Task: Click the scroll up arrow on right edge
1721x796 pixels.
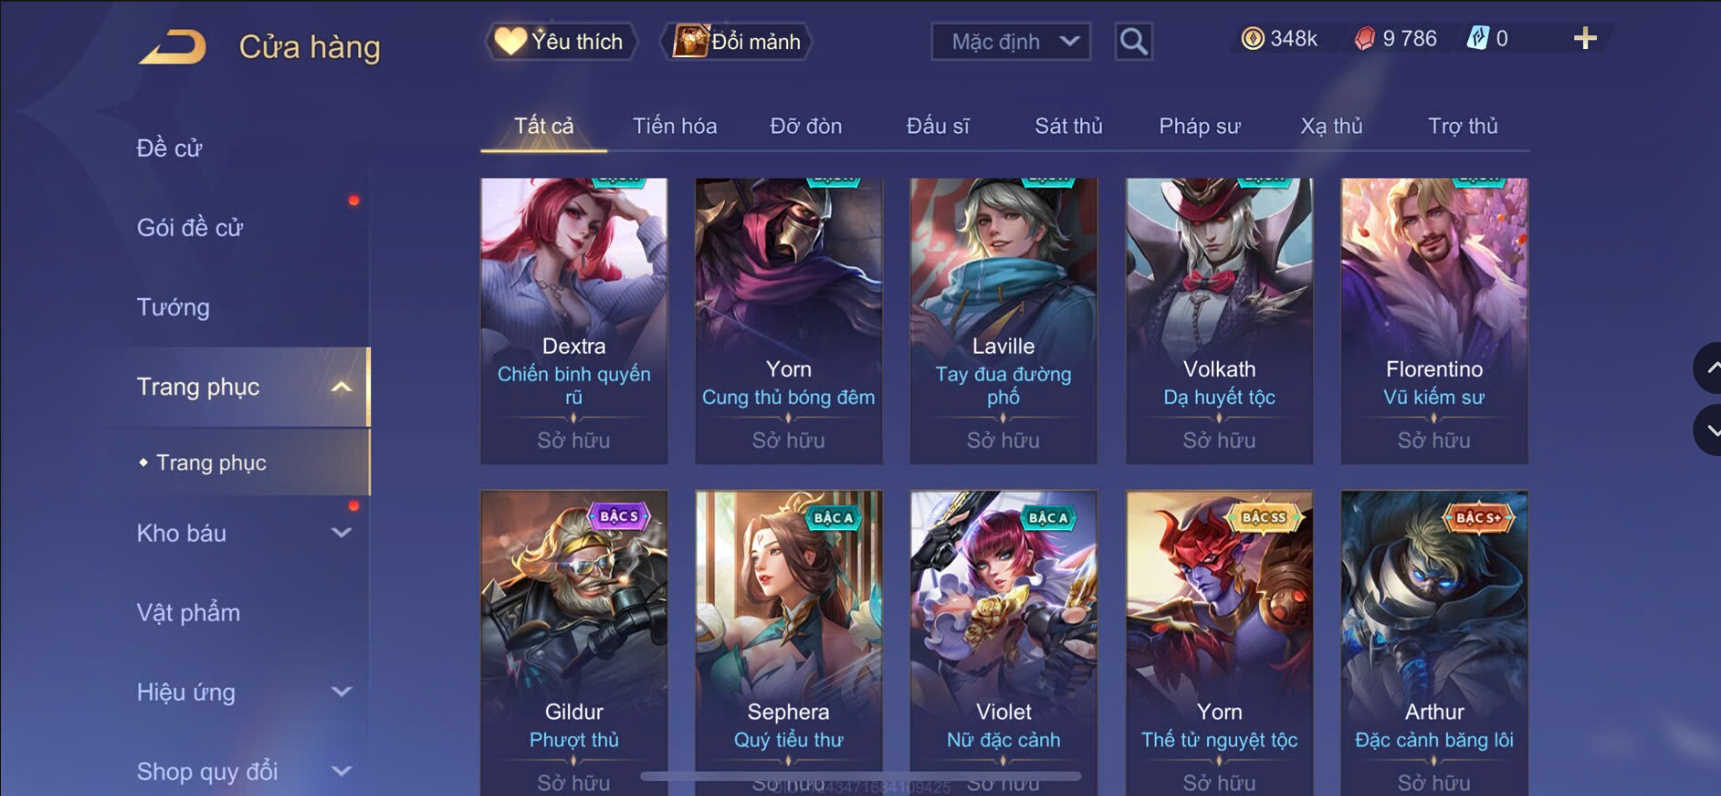Action: (1708, 368)
